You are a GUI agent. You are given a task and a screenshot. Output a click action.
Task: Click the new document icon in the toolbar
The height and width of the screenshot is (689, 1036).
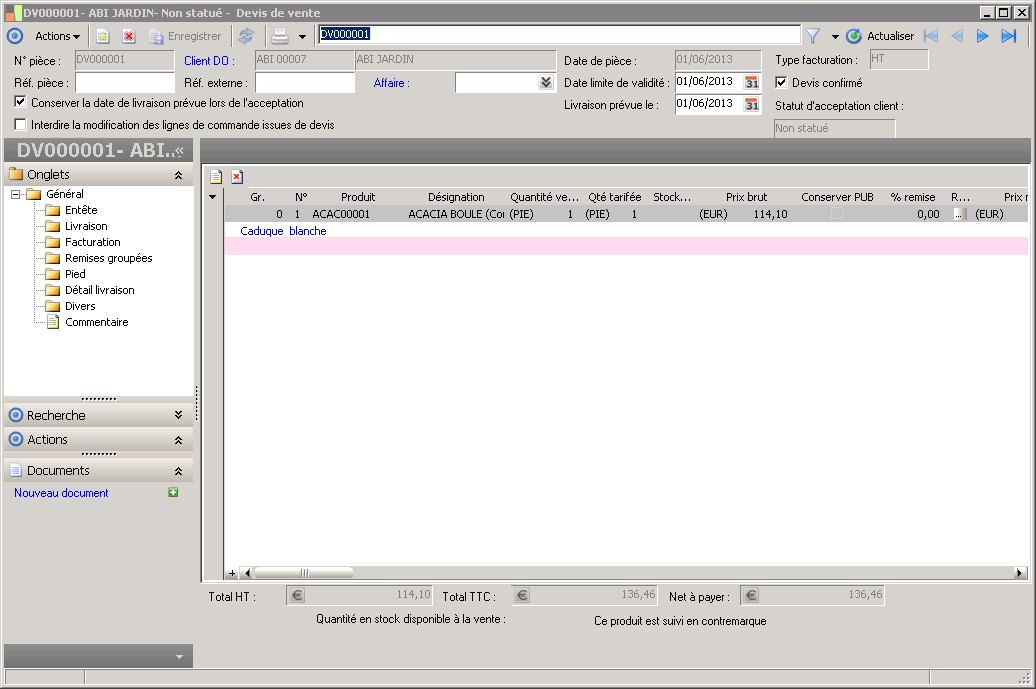pos(102,36)
